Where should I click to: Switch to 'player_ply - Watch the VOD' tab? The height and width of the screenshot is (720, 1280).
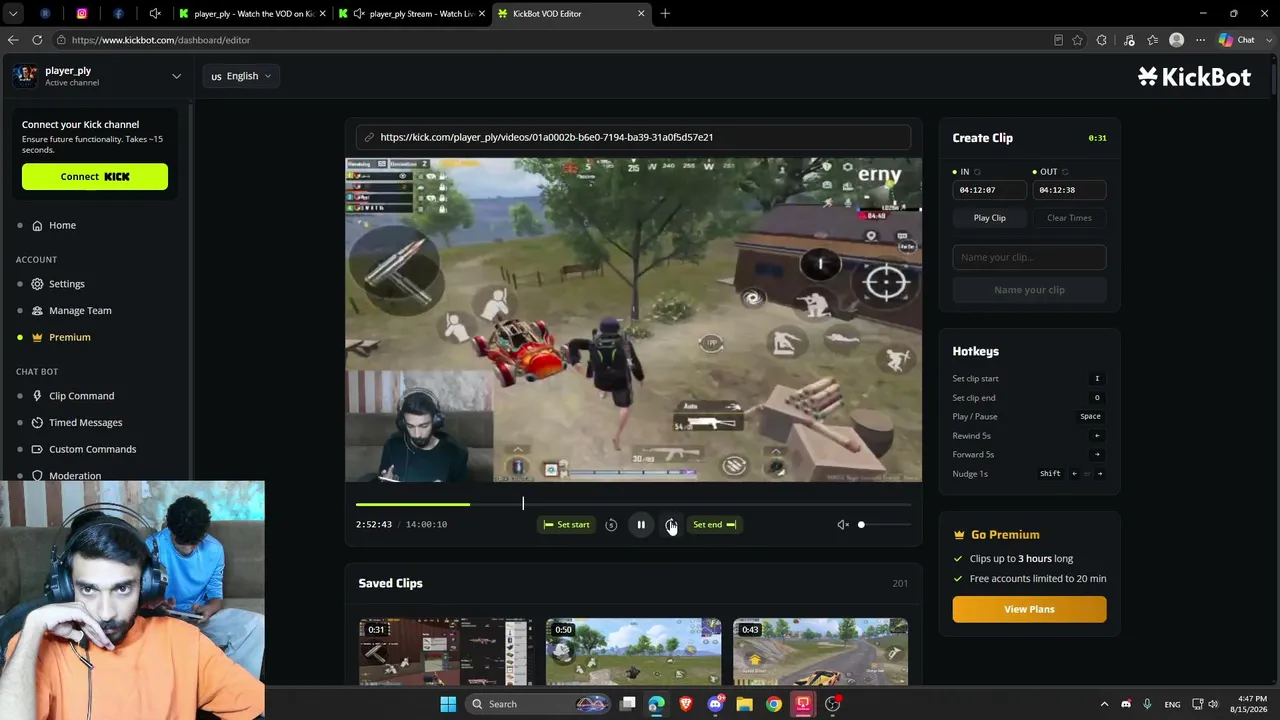(x=252, y=14)
